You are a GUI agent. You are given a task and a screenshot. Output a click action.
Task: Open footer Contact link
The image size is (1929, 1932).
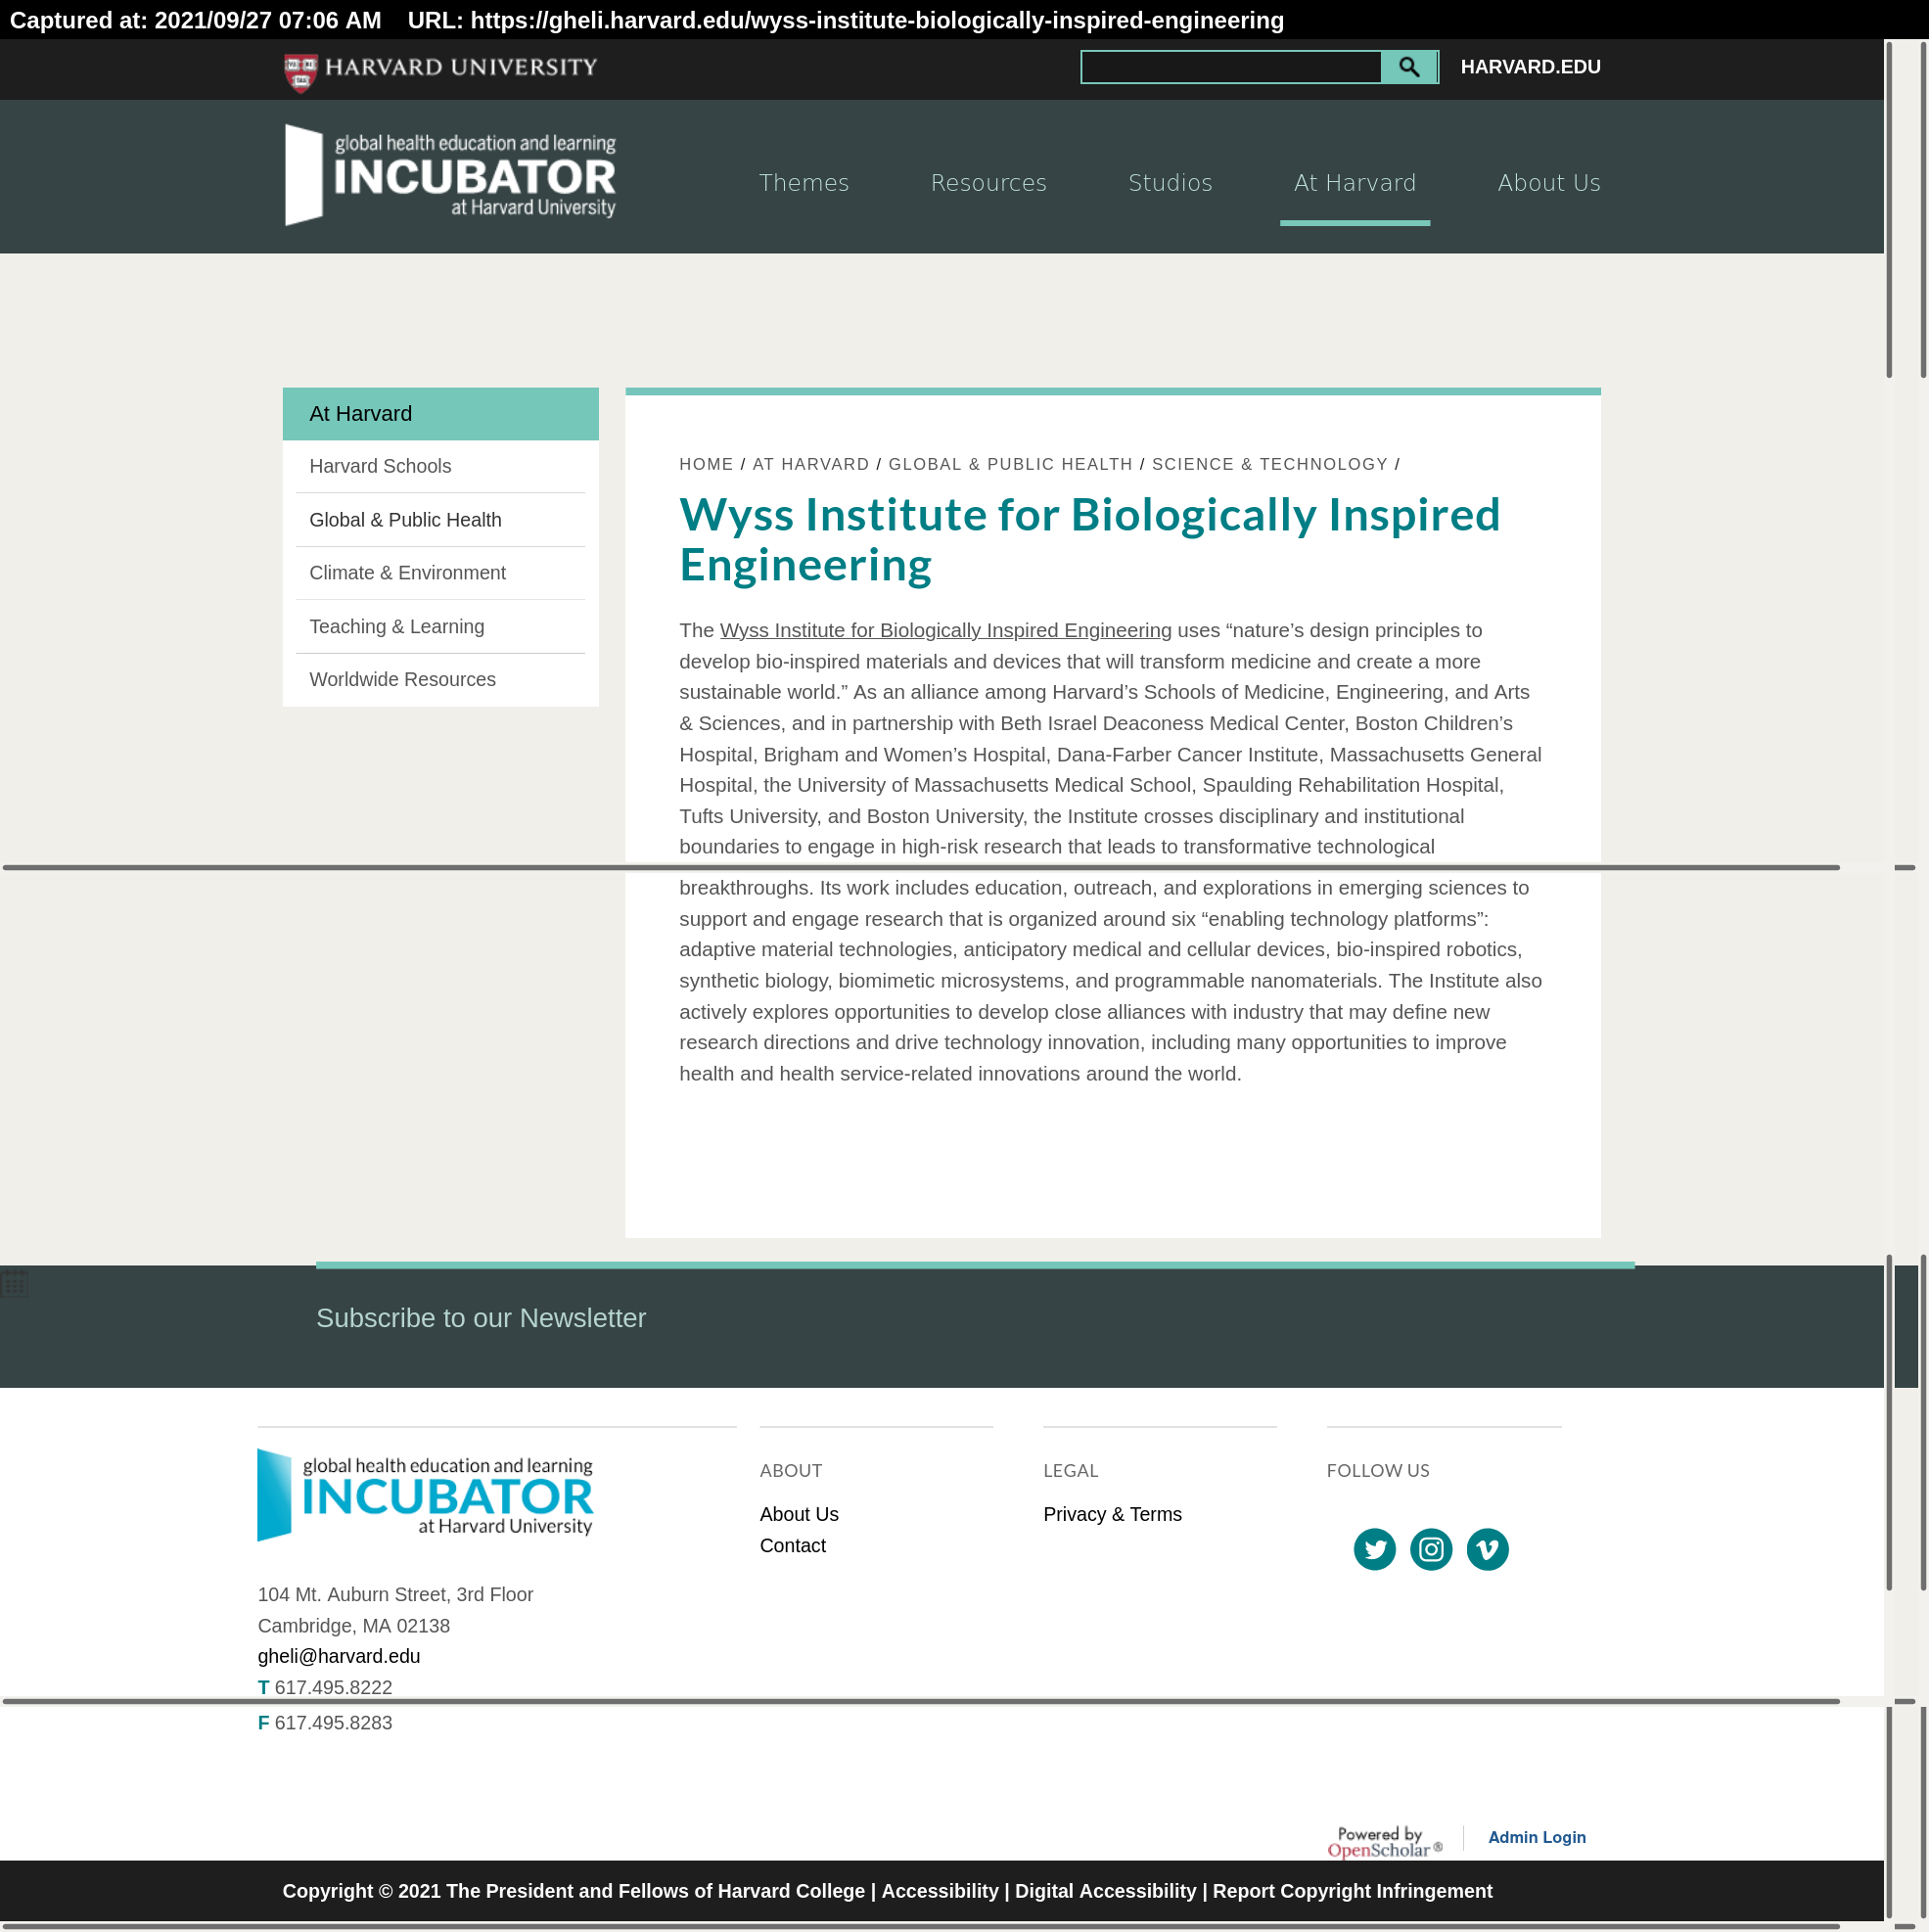coord(792,1546)
